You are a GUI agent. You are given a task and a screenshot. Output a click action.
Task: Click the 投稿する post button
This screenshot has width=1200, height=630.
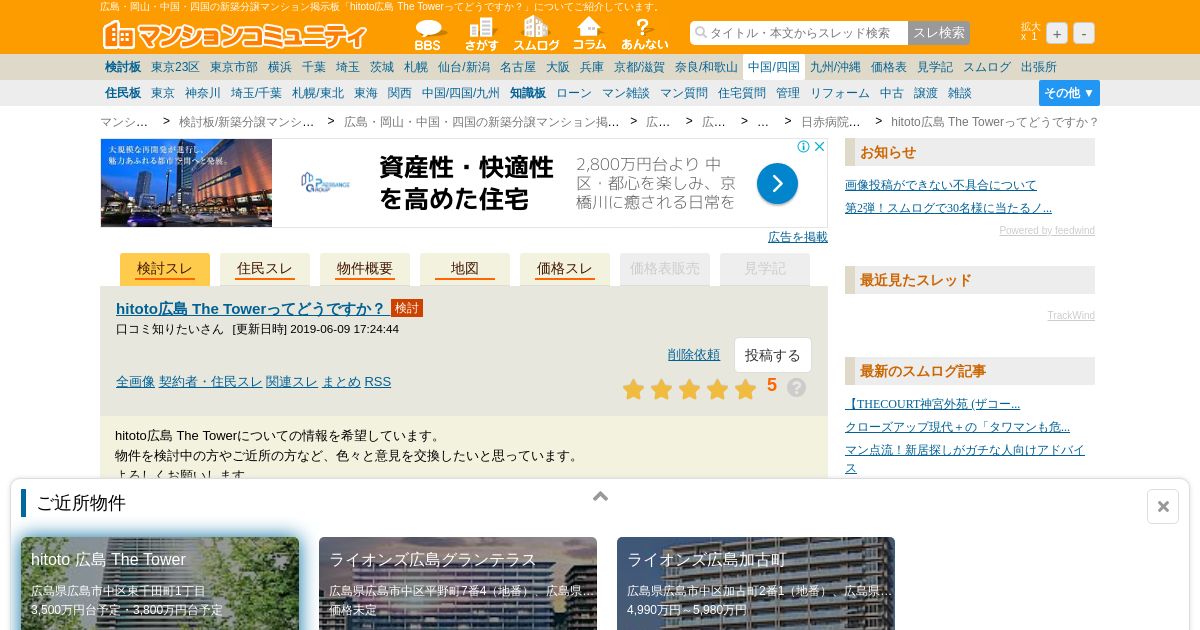[773, 355]
